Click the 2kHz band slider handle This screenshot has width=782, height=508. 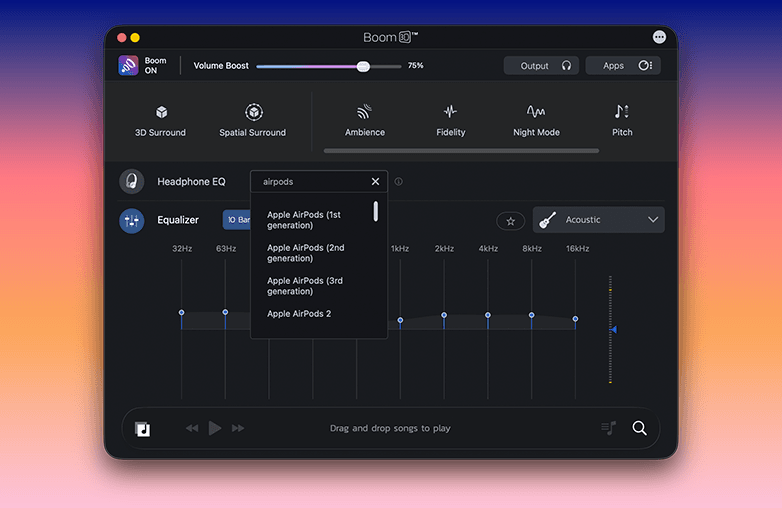[x=444, y=315]
